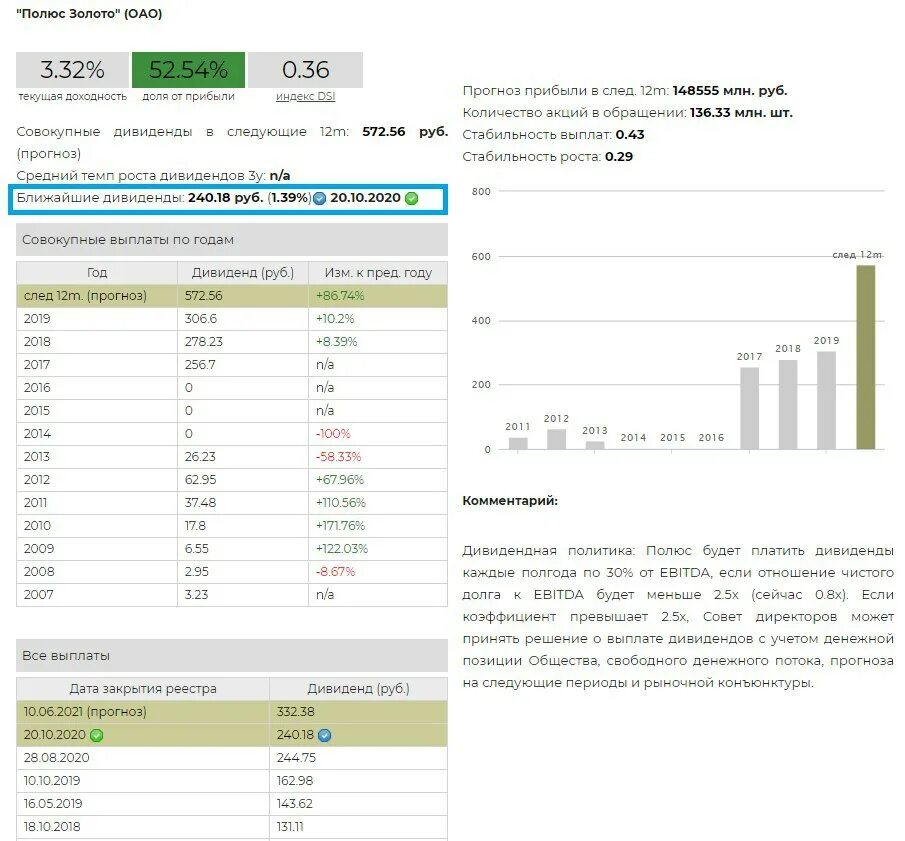Click the growth stability value 0.29
This screenshot has height=841, width=905.
tap(619, 156)
